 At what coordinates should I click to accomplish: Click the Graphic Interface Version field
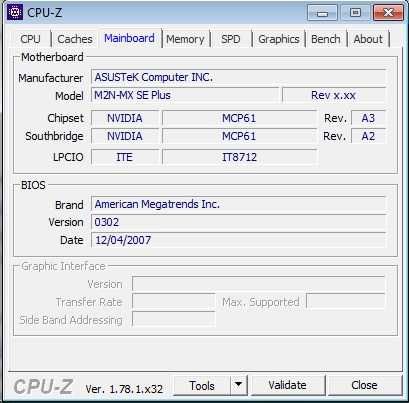[x=259, y=284]
